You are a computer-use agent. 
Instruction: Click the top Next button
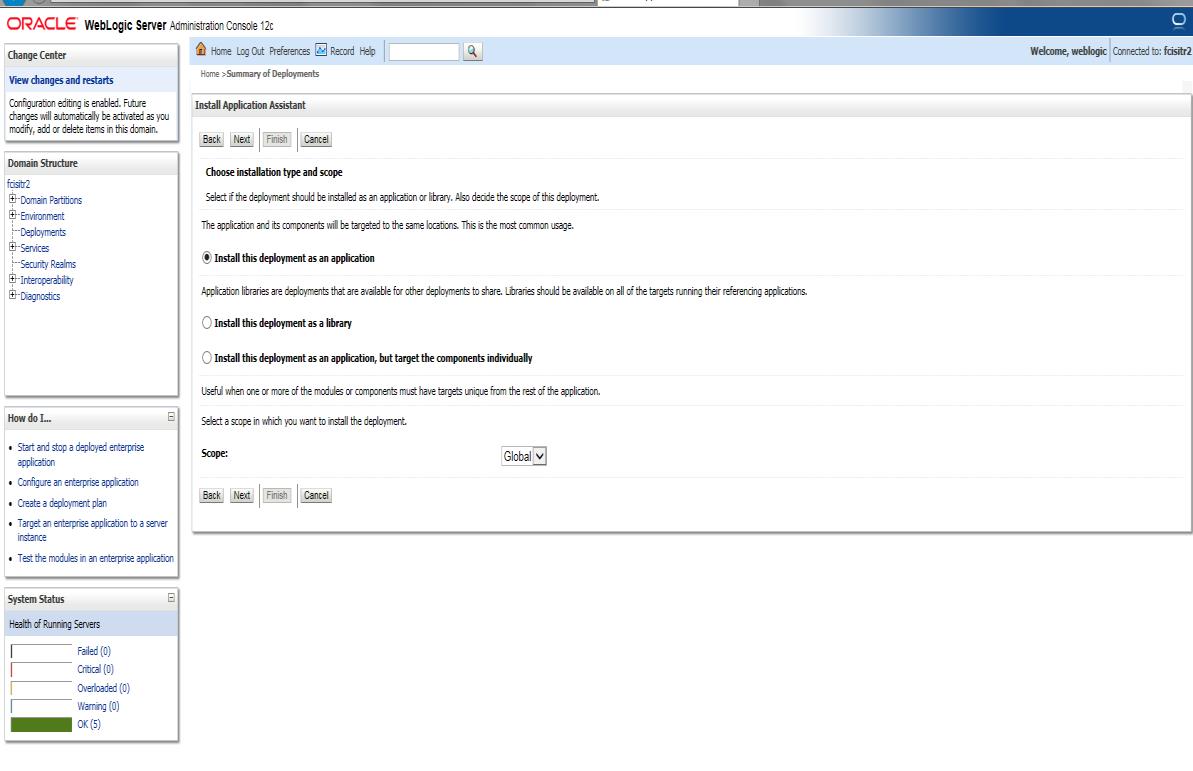tap(242, 139)
